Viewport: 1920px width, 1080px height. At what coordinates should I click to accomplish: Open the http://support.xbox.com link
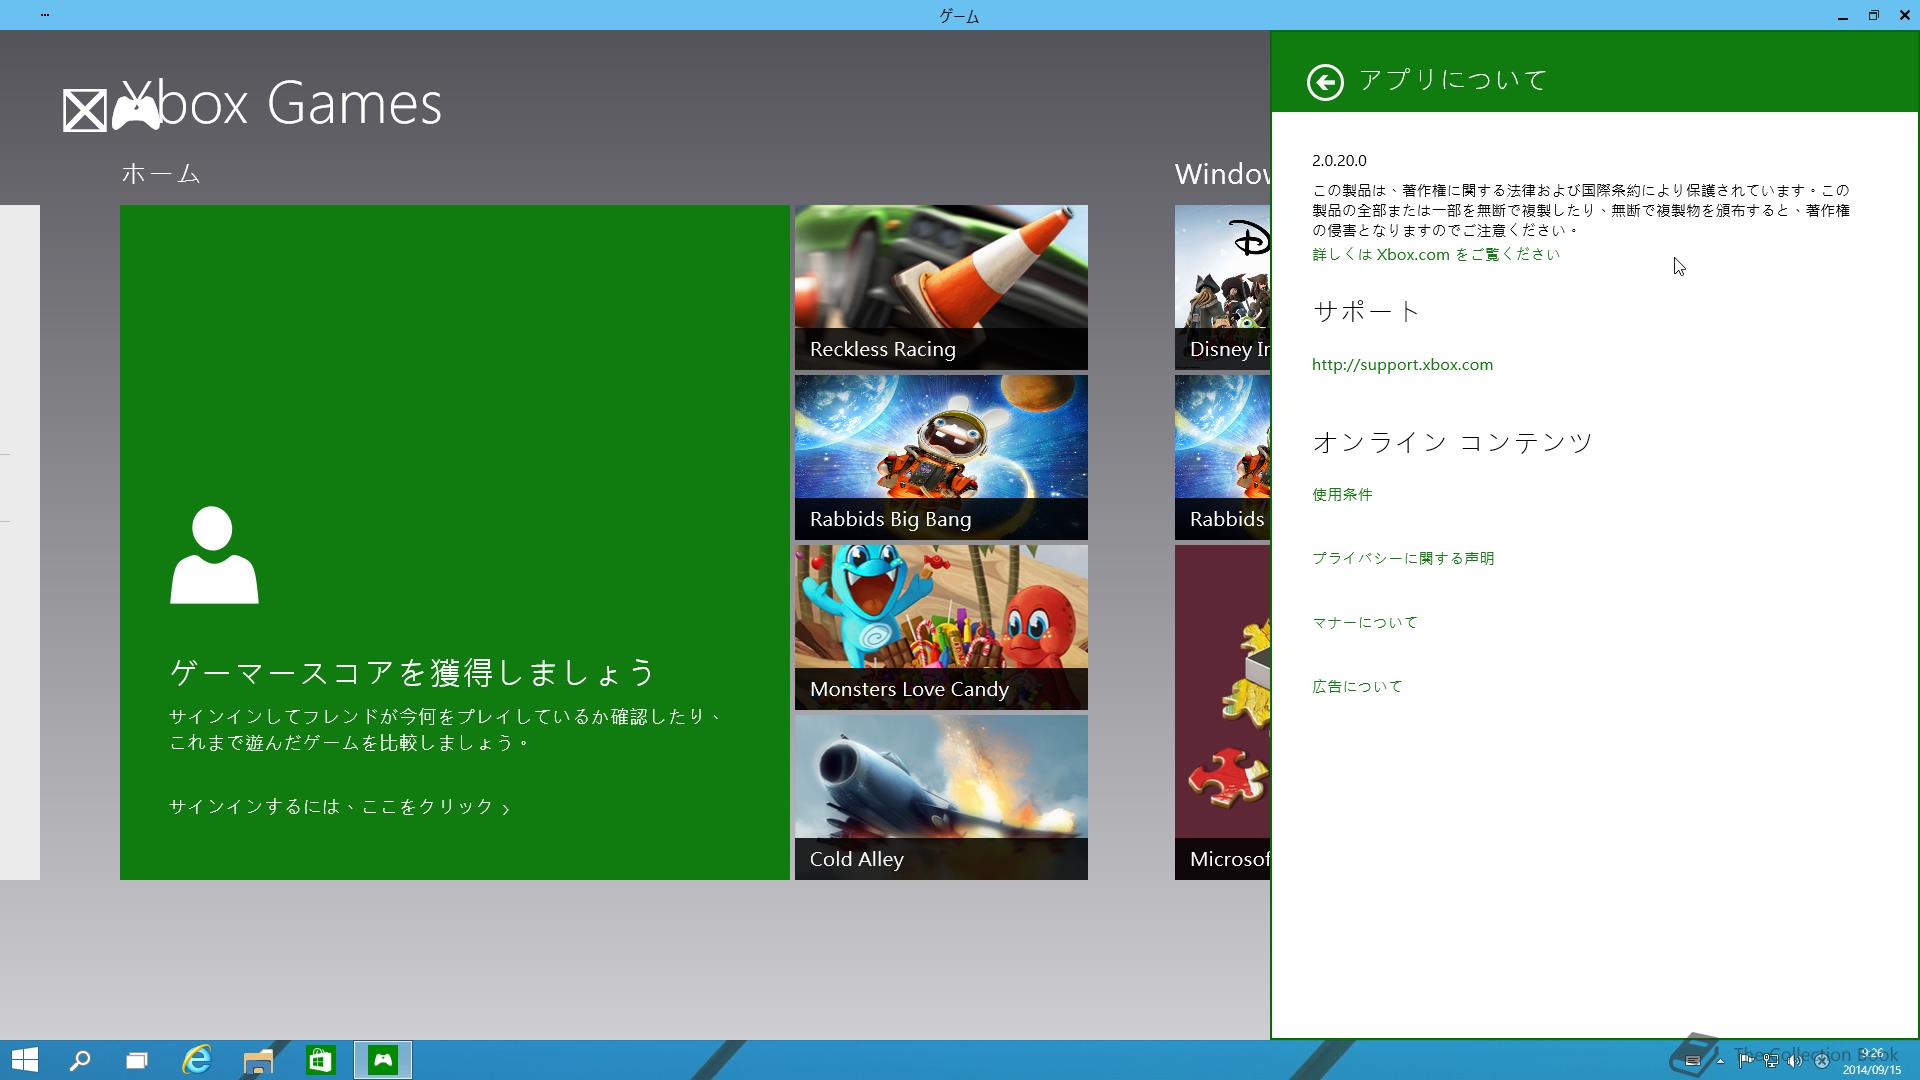click(x=1402, y=365)
